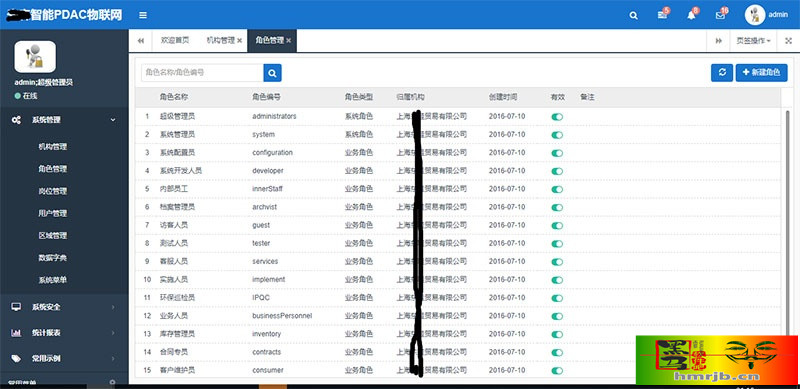Viewport: 800px width, 389px height.
Task: Toggle fullscreen expand icon
Action: (x=788, y=41)
